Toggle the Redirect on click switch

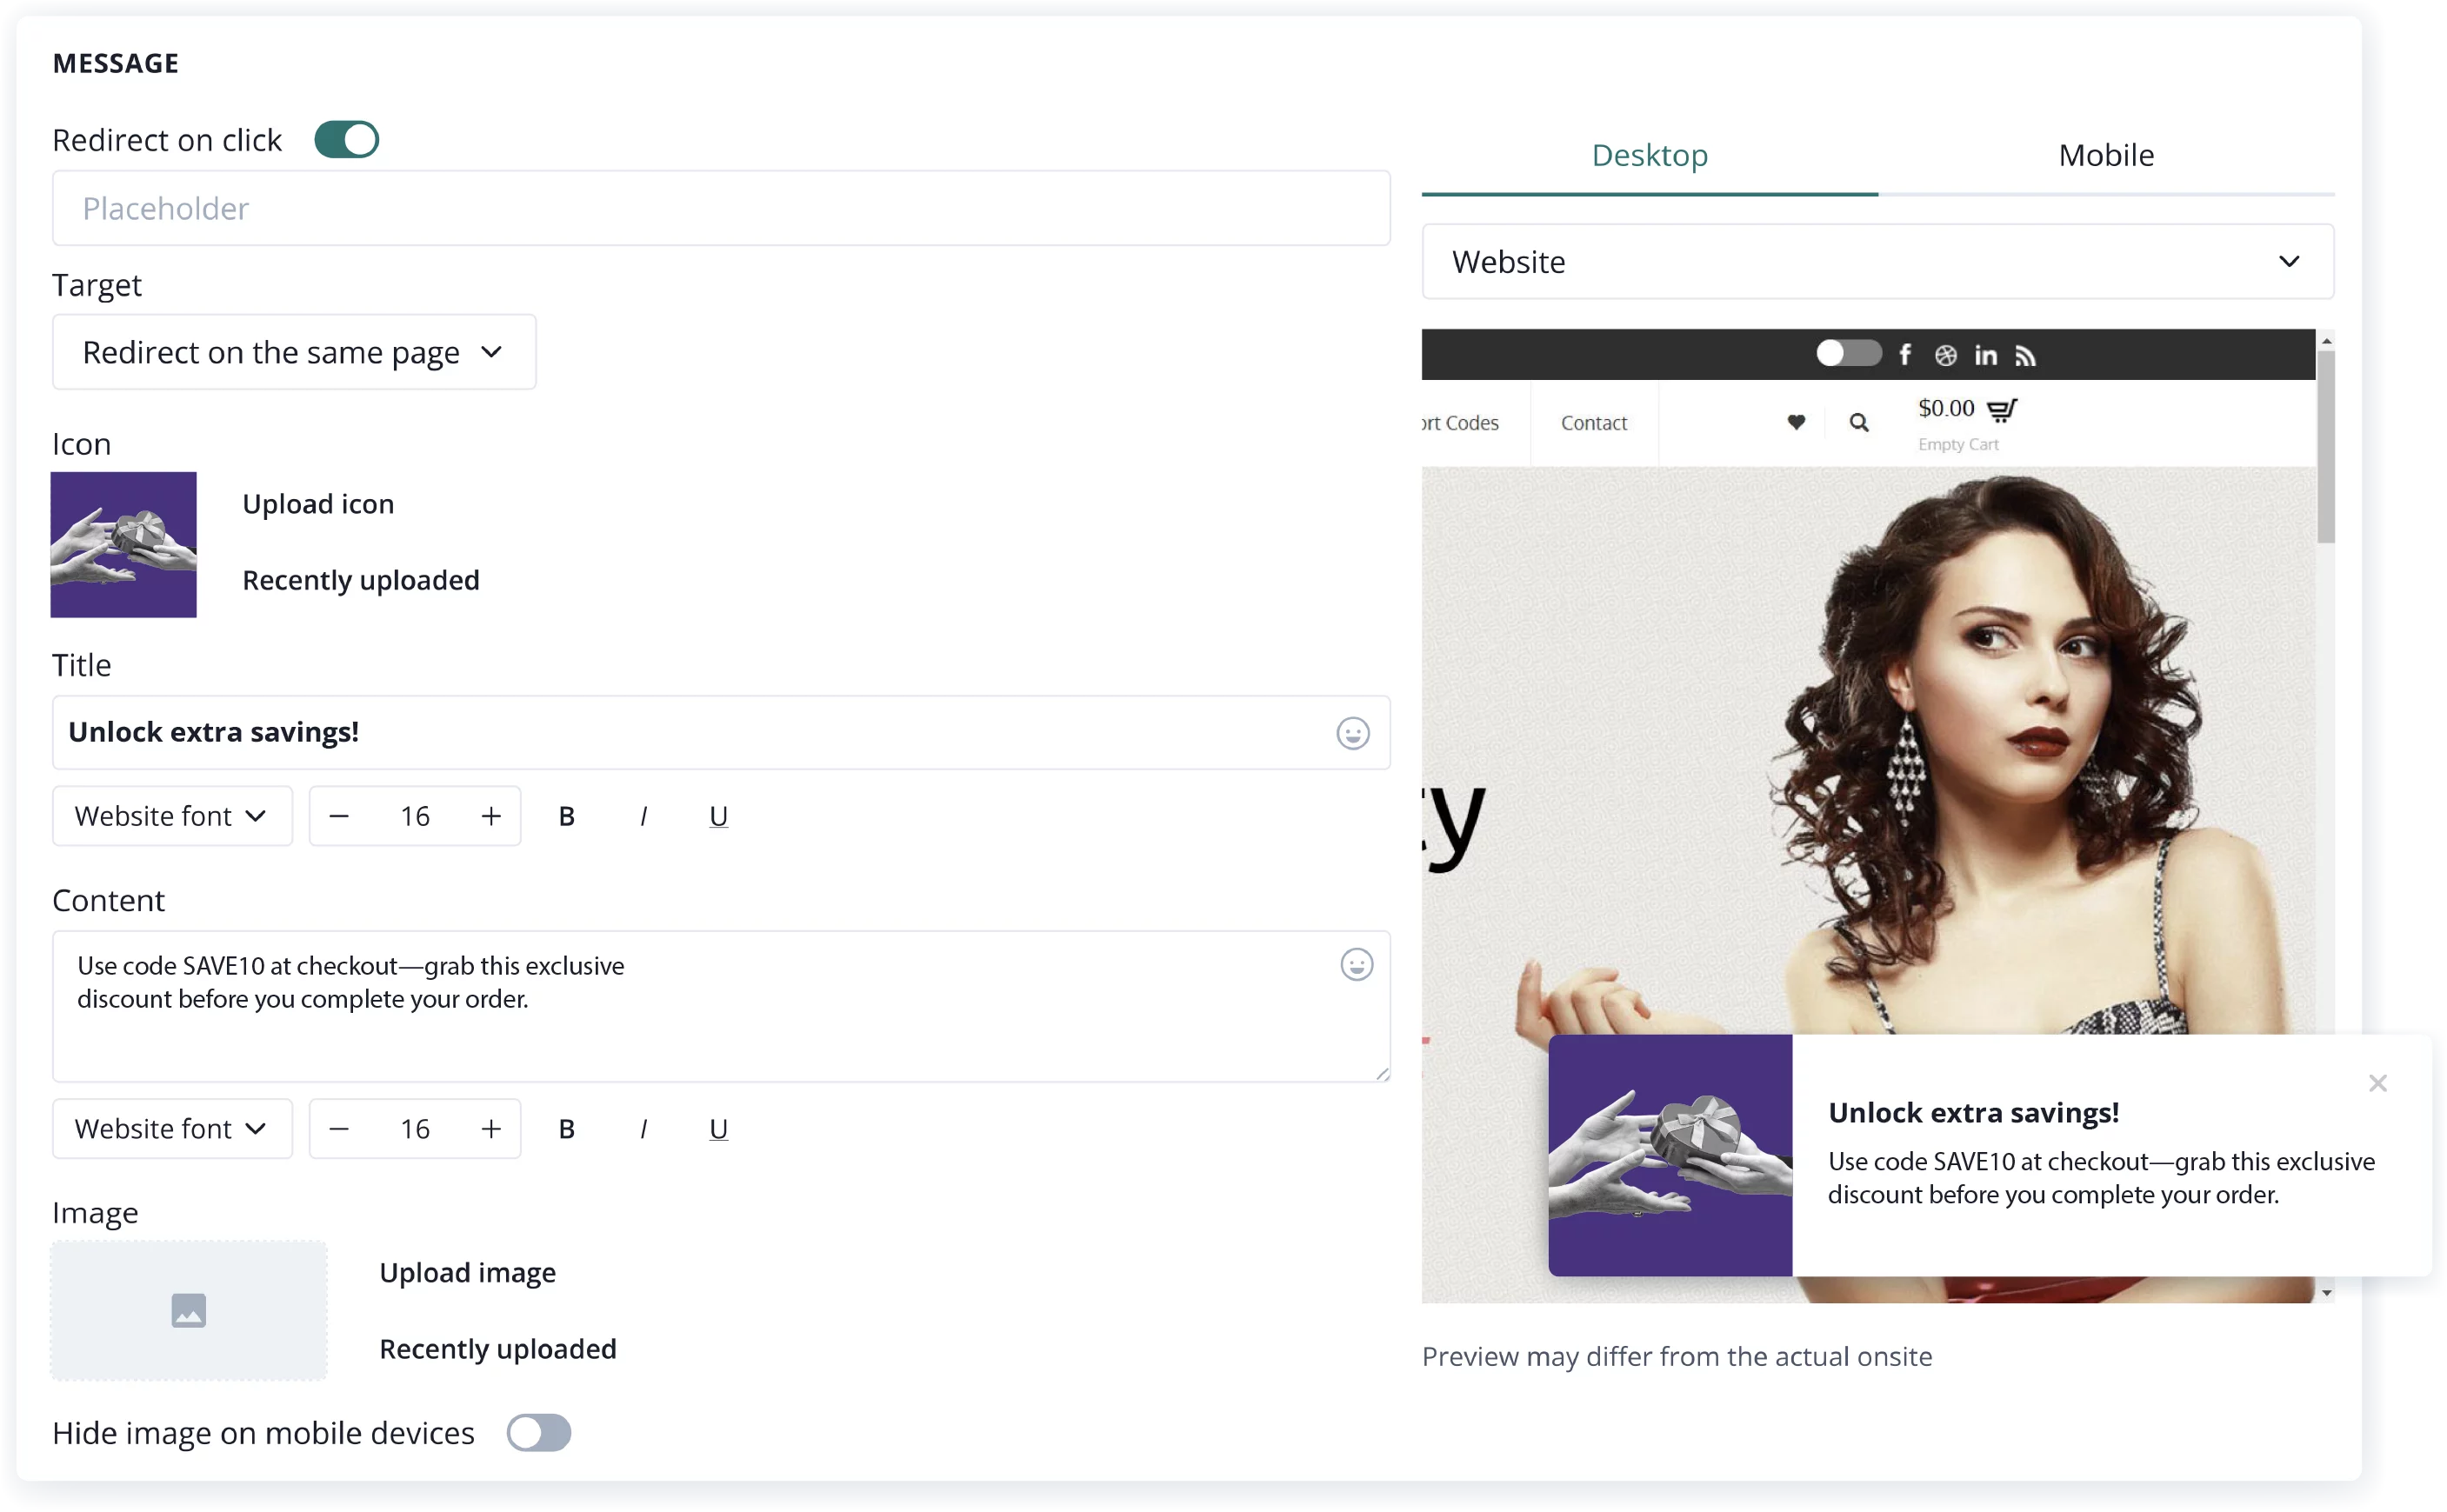(346, 140)
